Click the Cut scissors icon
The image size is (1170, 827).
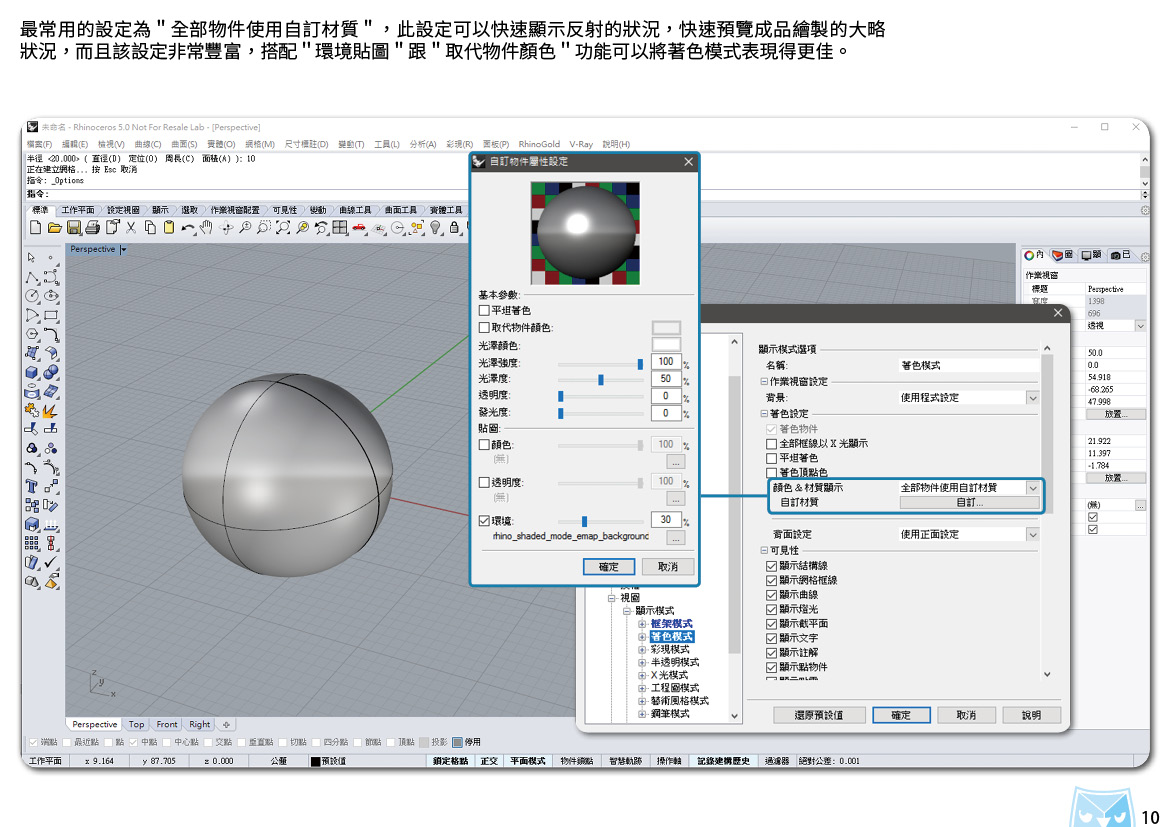(x=131, y=228)
